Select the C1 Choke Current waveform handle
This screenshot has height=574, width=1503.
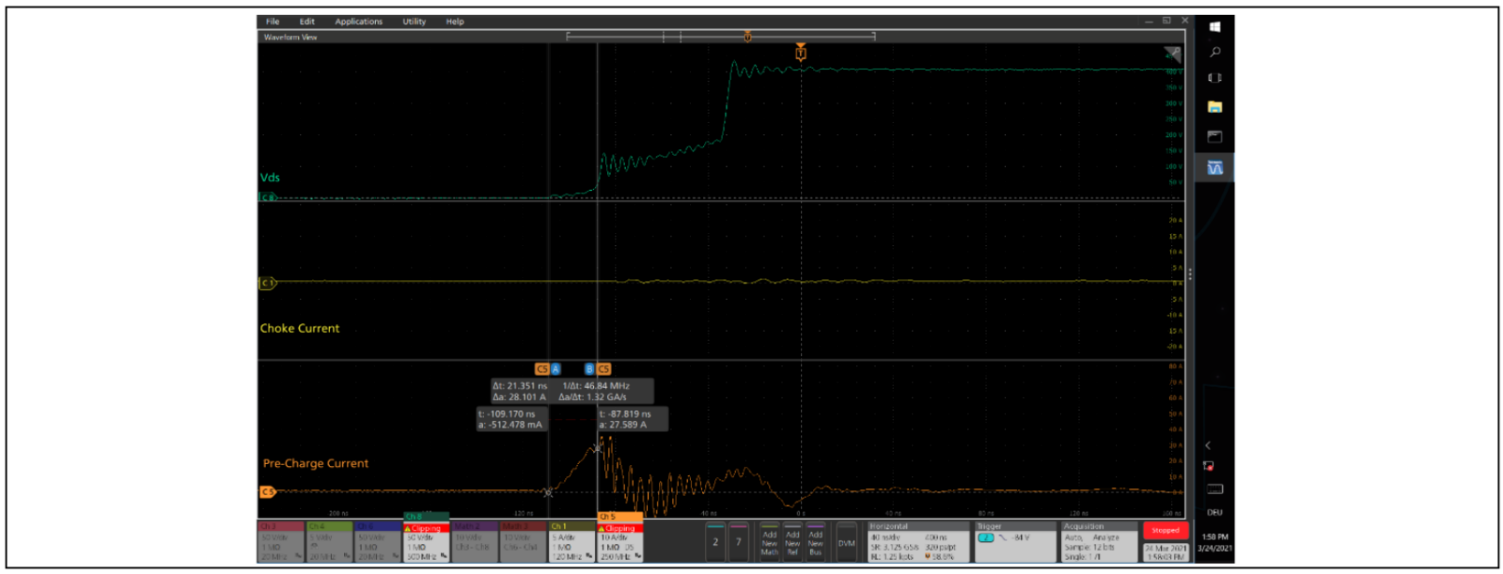267,283
